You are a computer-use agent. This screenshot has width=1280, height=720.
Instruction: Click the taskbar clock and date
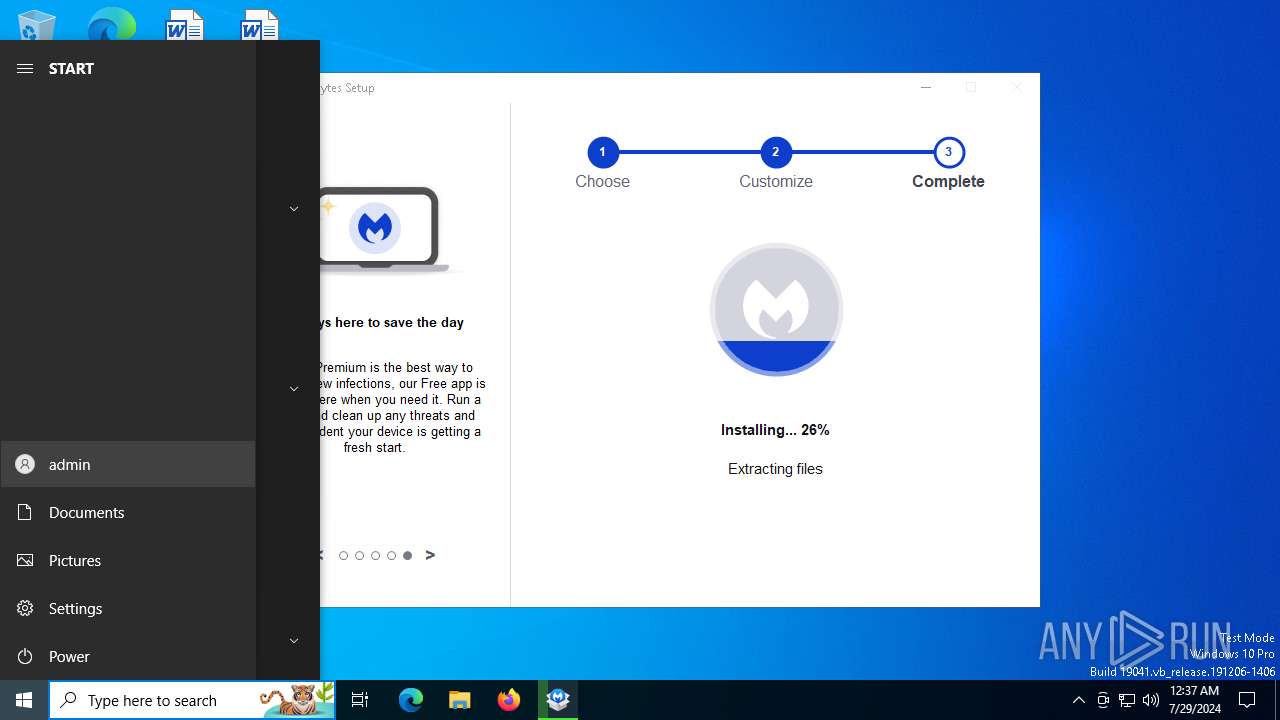1194,700
